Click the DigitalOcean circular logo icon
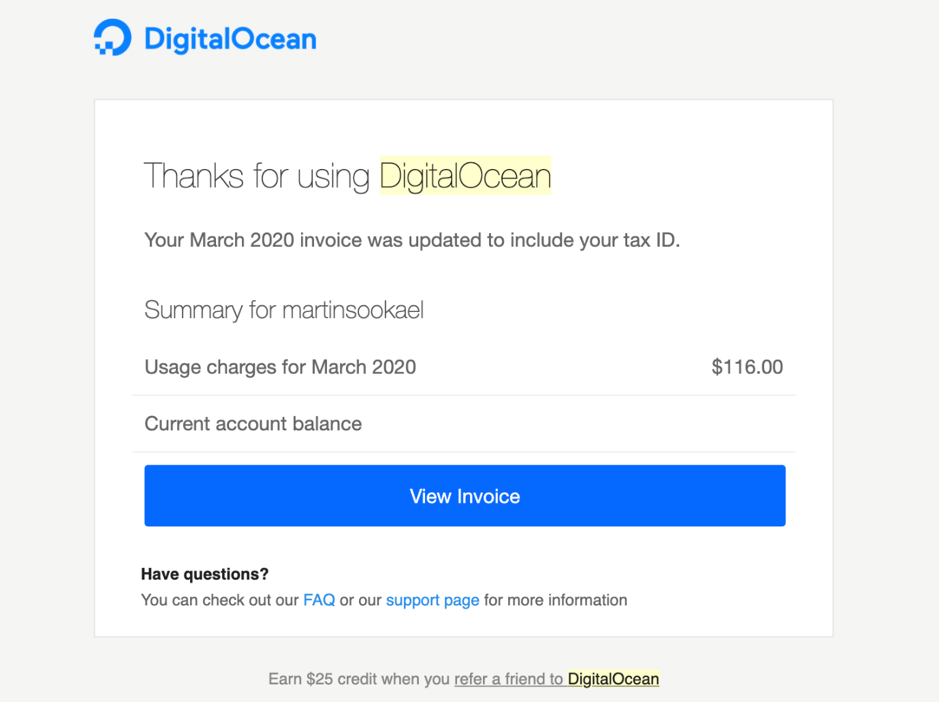Viewport: 939px width, 702px height. (x=113, y=37)
